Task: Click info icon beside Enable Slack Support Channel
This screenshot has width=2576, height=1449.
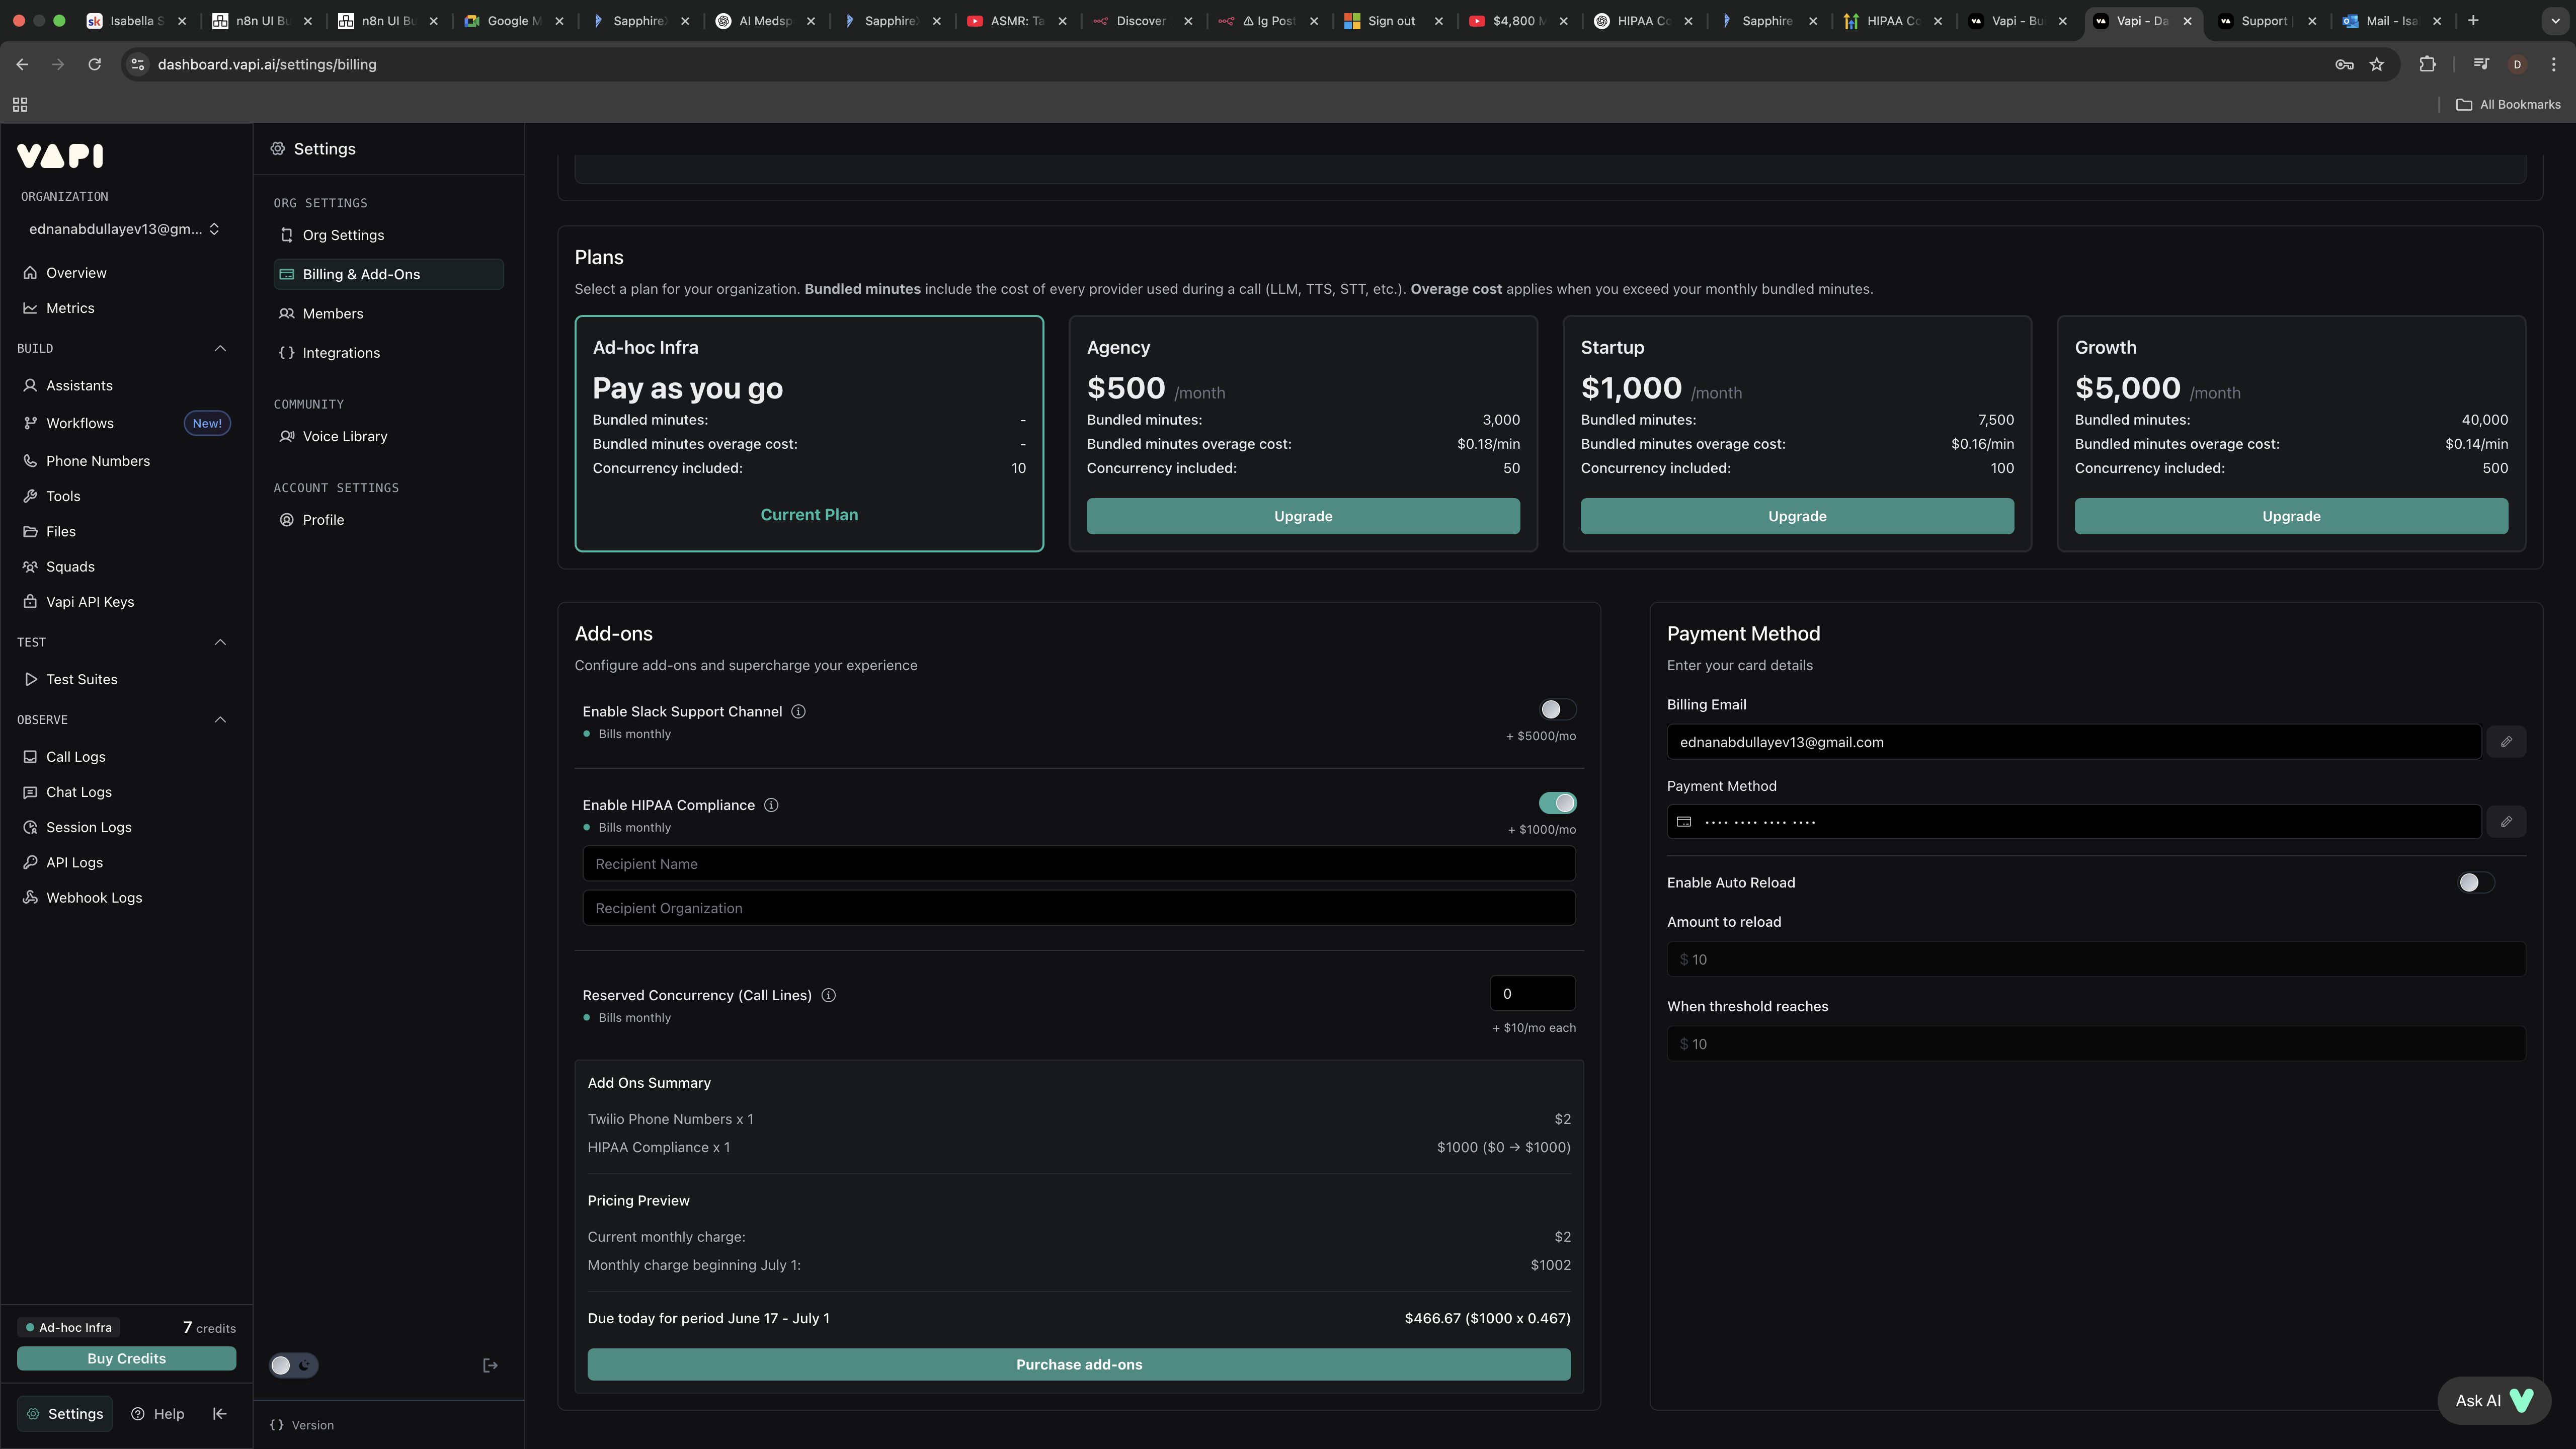Action: 798,711
